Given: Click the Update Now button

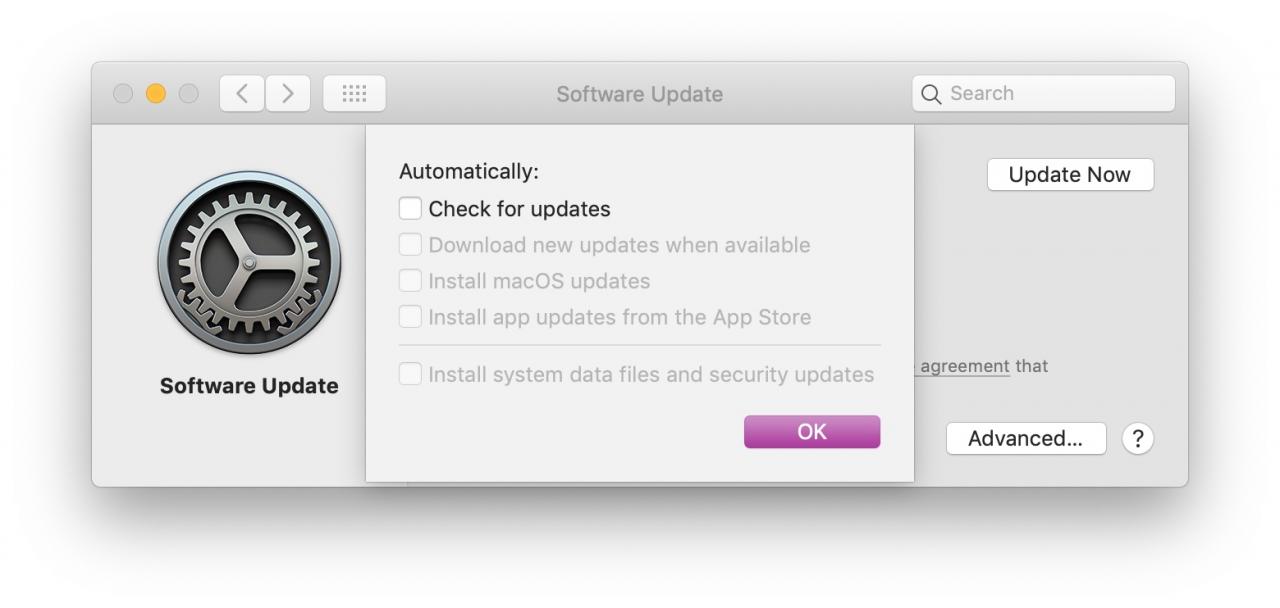Looking at the screenshot, I should pos(1070,174).
